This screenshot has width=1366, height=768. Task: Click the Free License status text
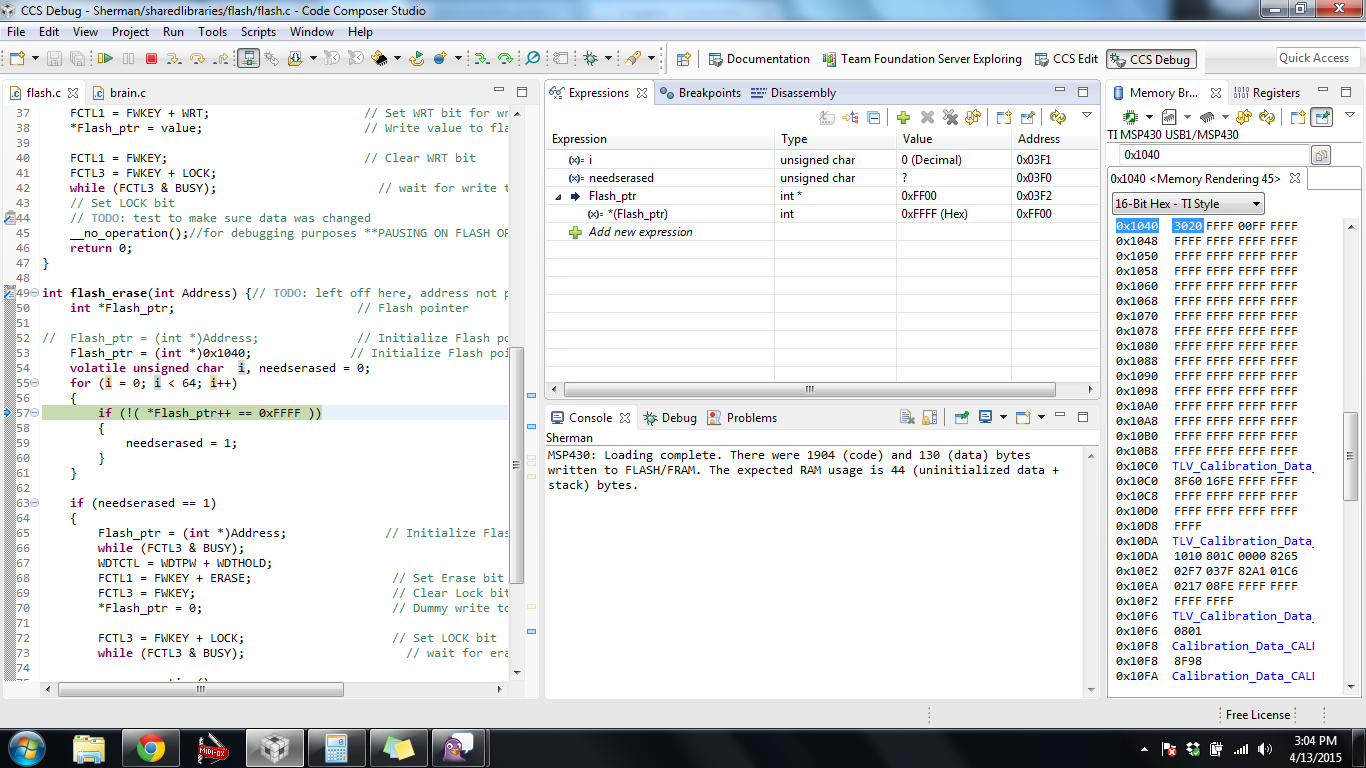(x=1258, y=715)
